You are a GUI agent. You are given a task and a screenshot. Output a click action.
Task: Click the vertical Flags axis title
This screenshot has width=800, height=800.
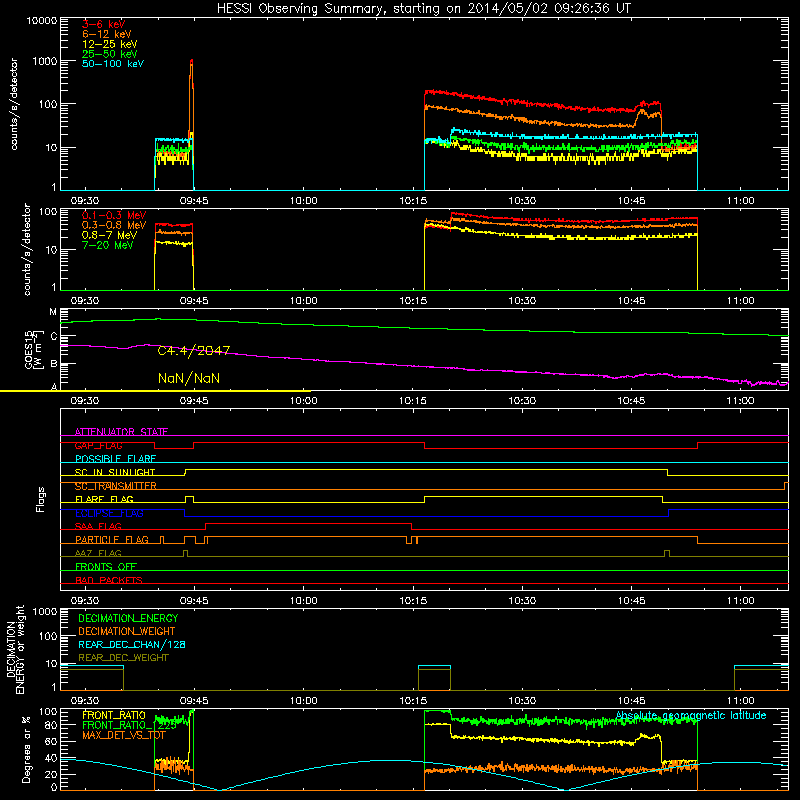(x=41, y=499)
